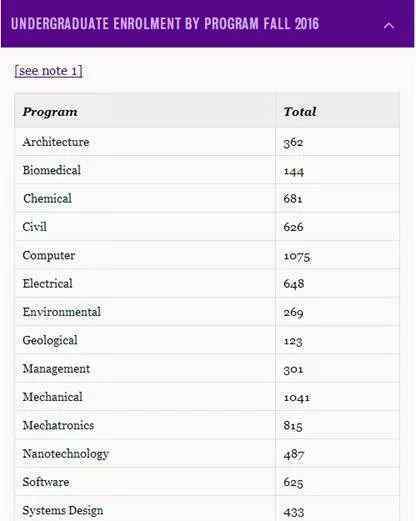Image resolution: width=416 pixels, height=521 pixels.
Task: Select the Computer program cell
Action: point(145,255)
